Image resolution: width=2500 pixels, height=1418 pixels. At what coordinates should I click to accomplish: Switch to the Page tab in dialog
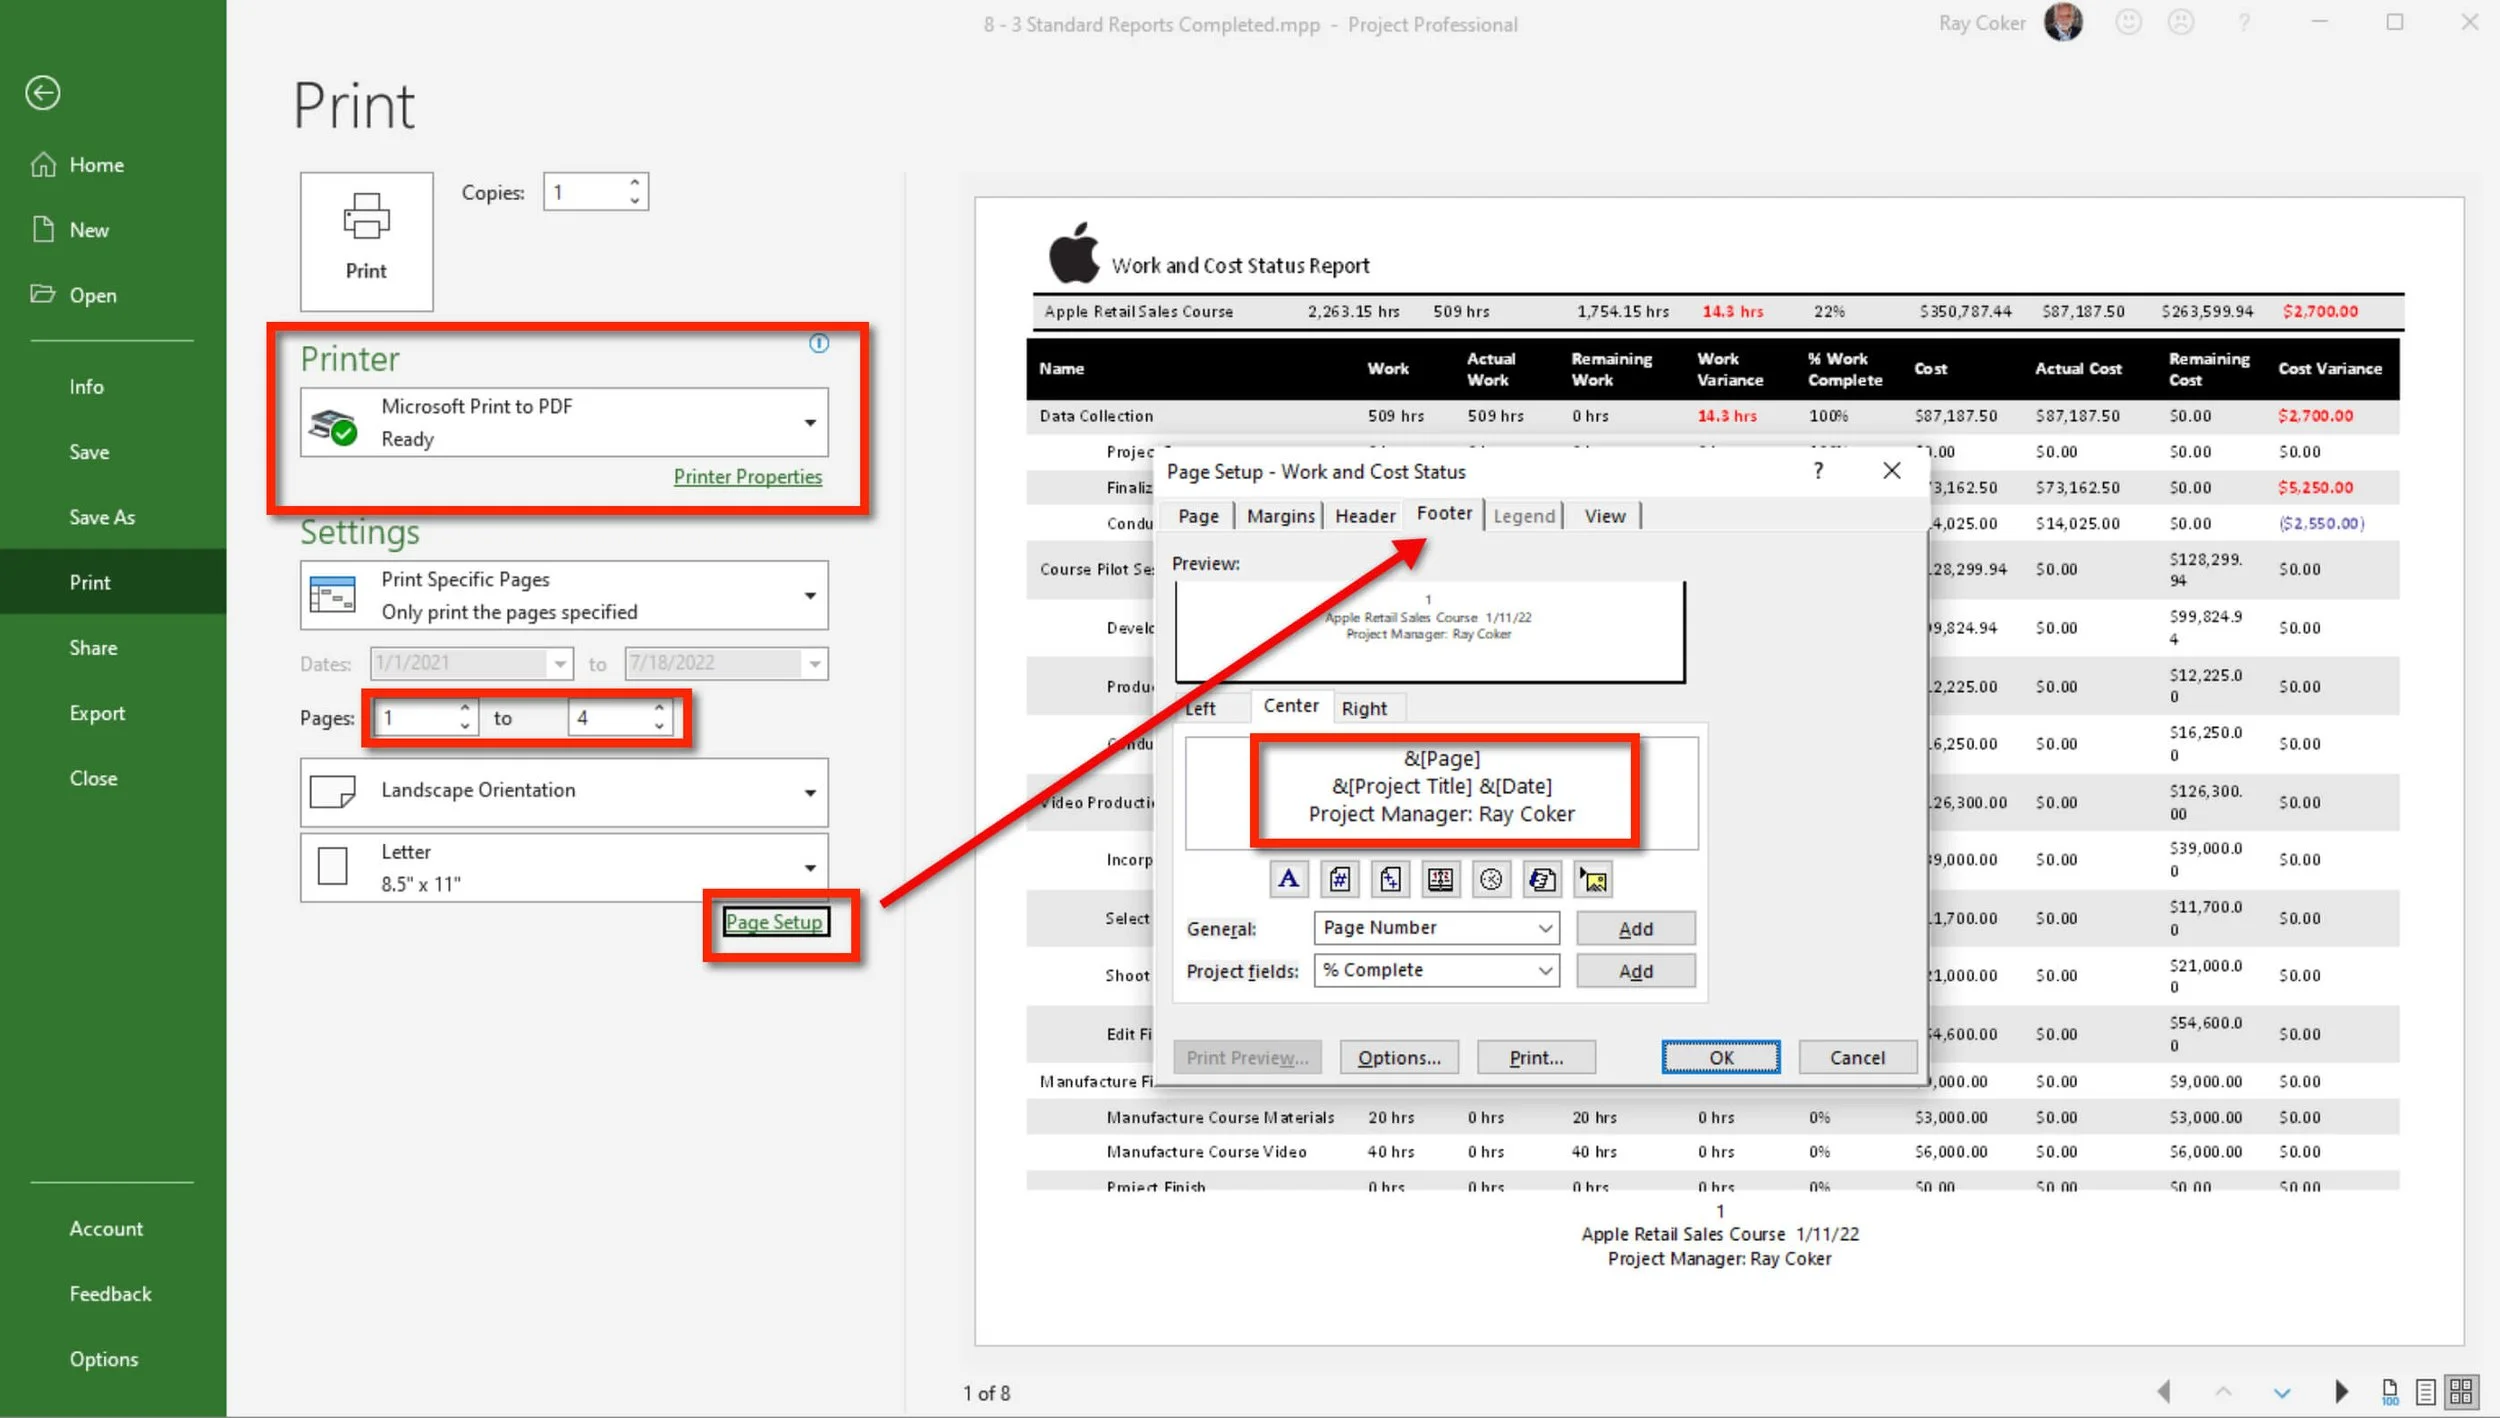coord(1198,516)
